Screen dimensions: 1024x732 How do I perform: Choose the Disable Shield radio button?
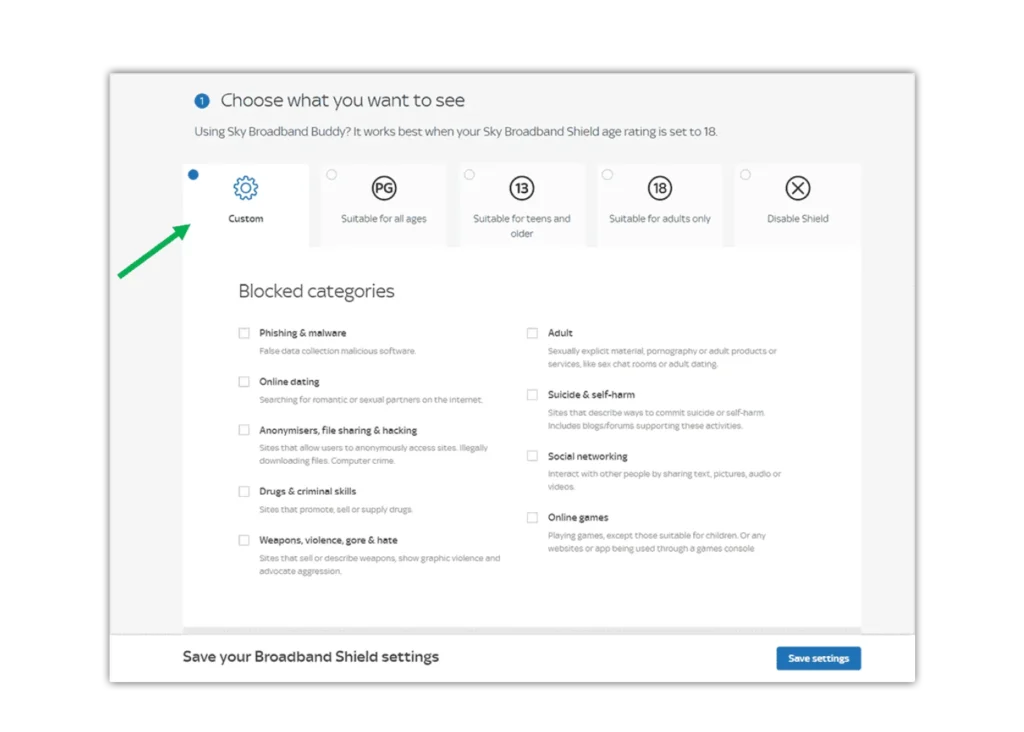tap(745, 175)
